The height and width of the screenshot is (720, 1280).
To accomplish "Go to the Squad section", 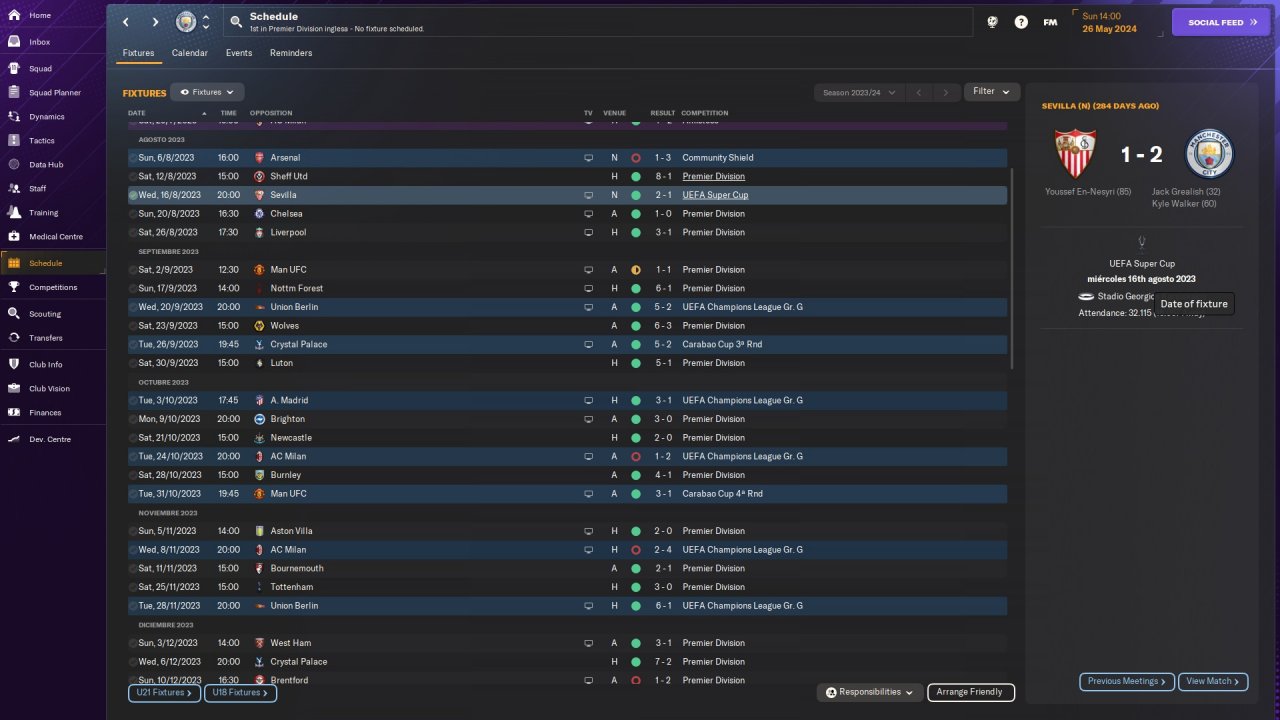I will (x=53, y=69).
